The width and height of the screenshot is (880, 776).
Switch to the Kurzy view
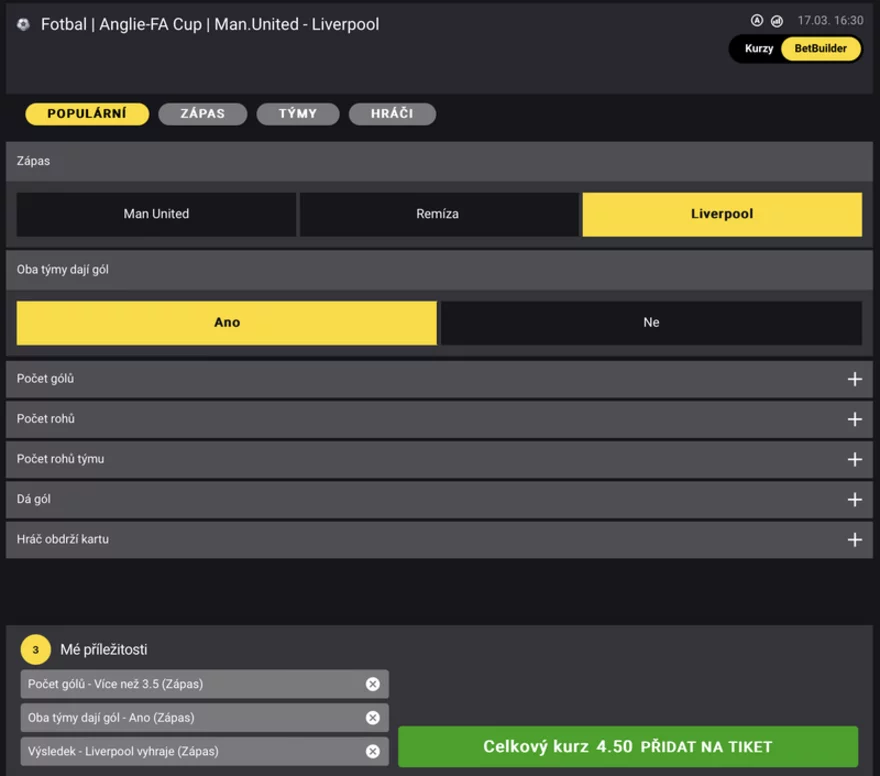point(759,49)
